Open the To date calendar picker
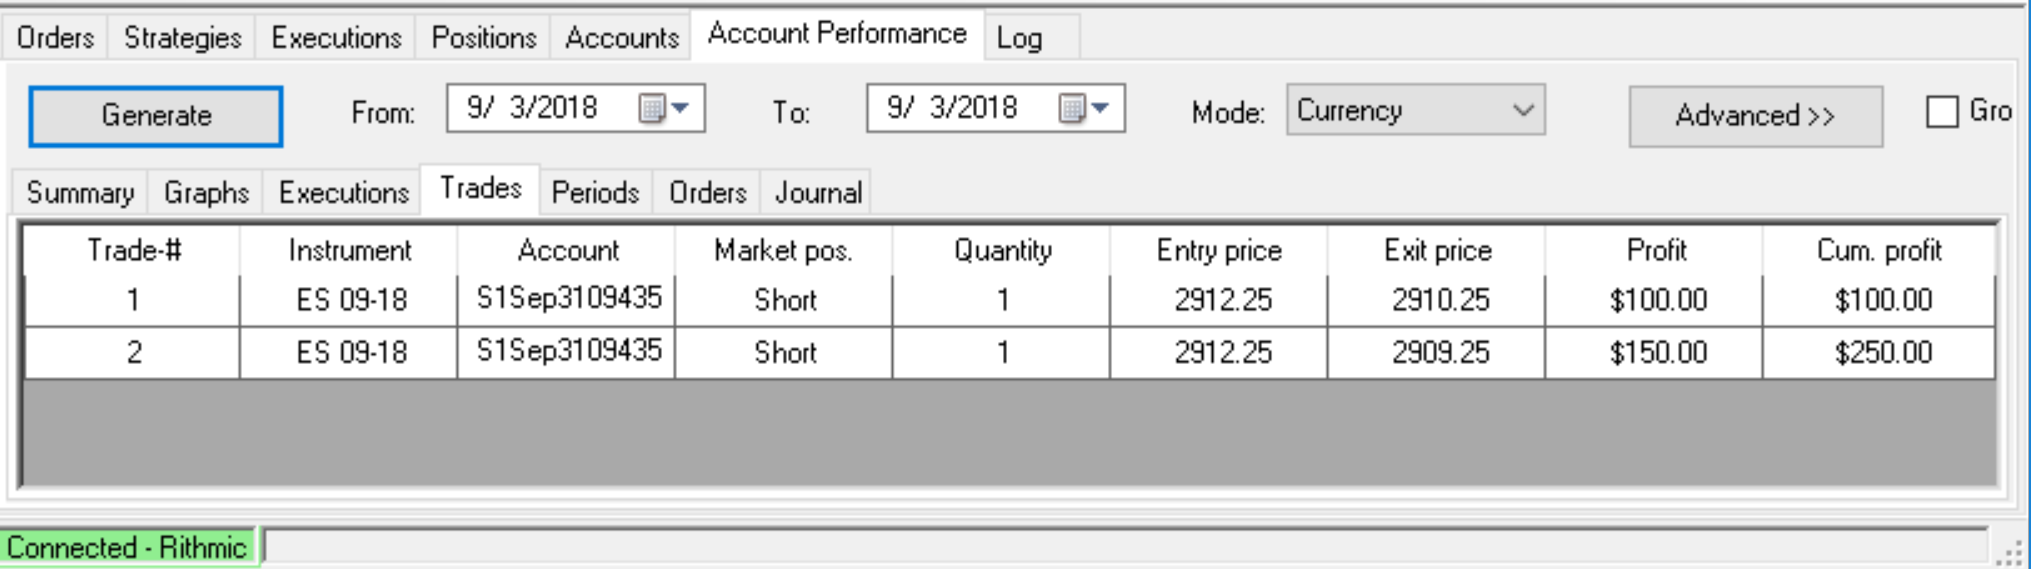 1085,108
